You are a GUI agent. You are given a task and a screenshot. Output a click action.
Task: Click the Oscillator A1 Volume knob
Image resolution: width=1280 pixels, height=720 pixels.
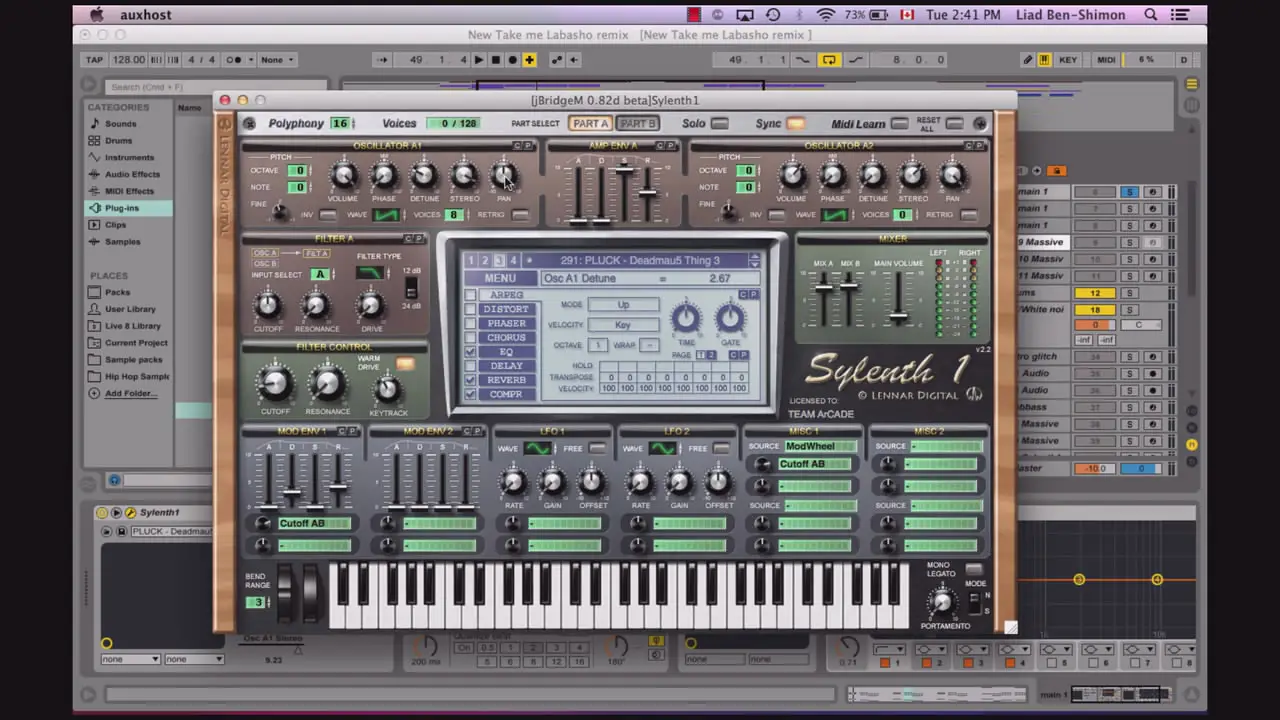tap(343, 176)
